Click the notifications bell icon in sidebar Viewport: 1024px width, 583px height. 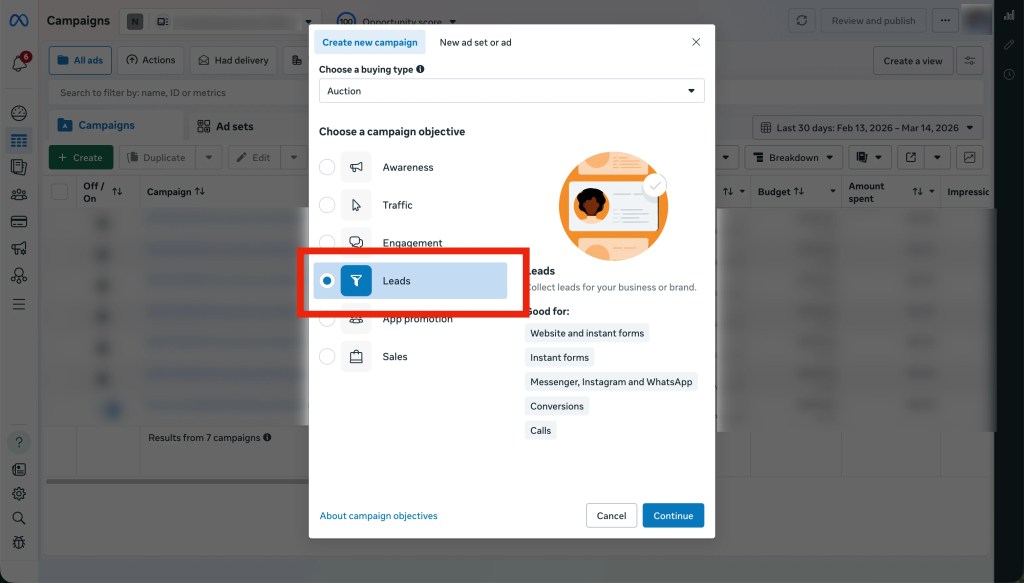tap(19, 64)
